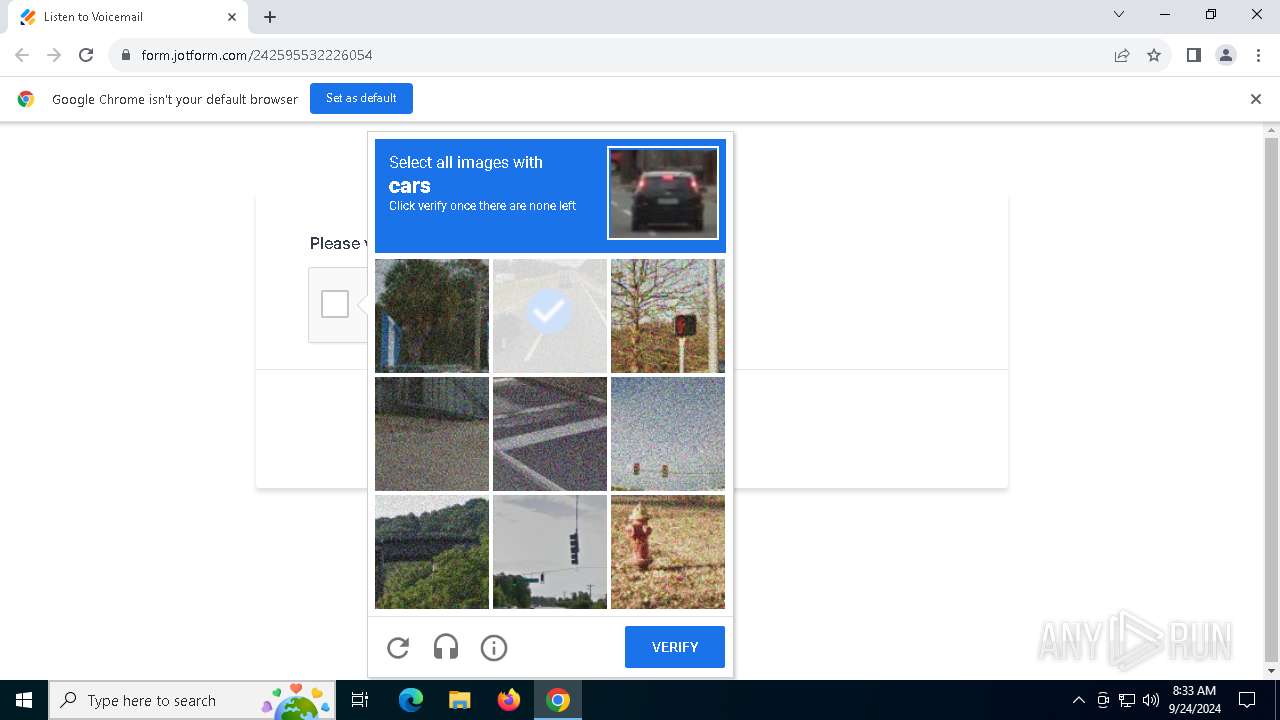The image size is (1280, 720).
Task: Share this page icon
Action: pyautogui.click(x=1122, y=55)
